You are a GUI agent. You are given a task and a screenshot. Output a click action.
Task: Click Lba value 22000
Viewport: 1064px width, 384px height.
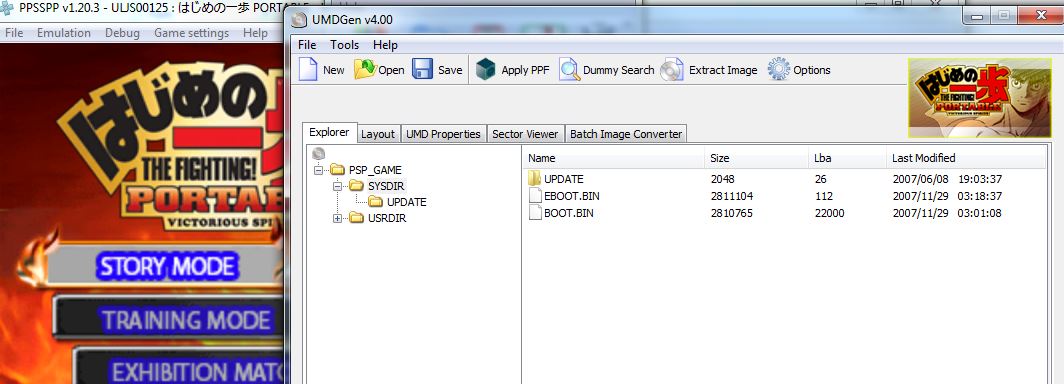coord(829,213)
